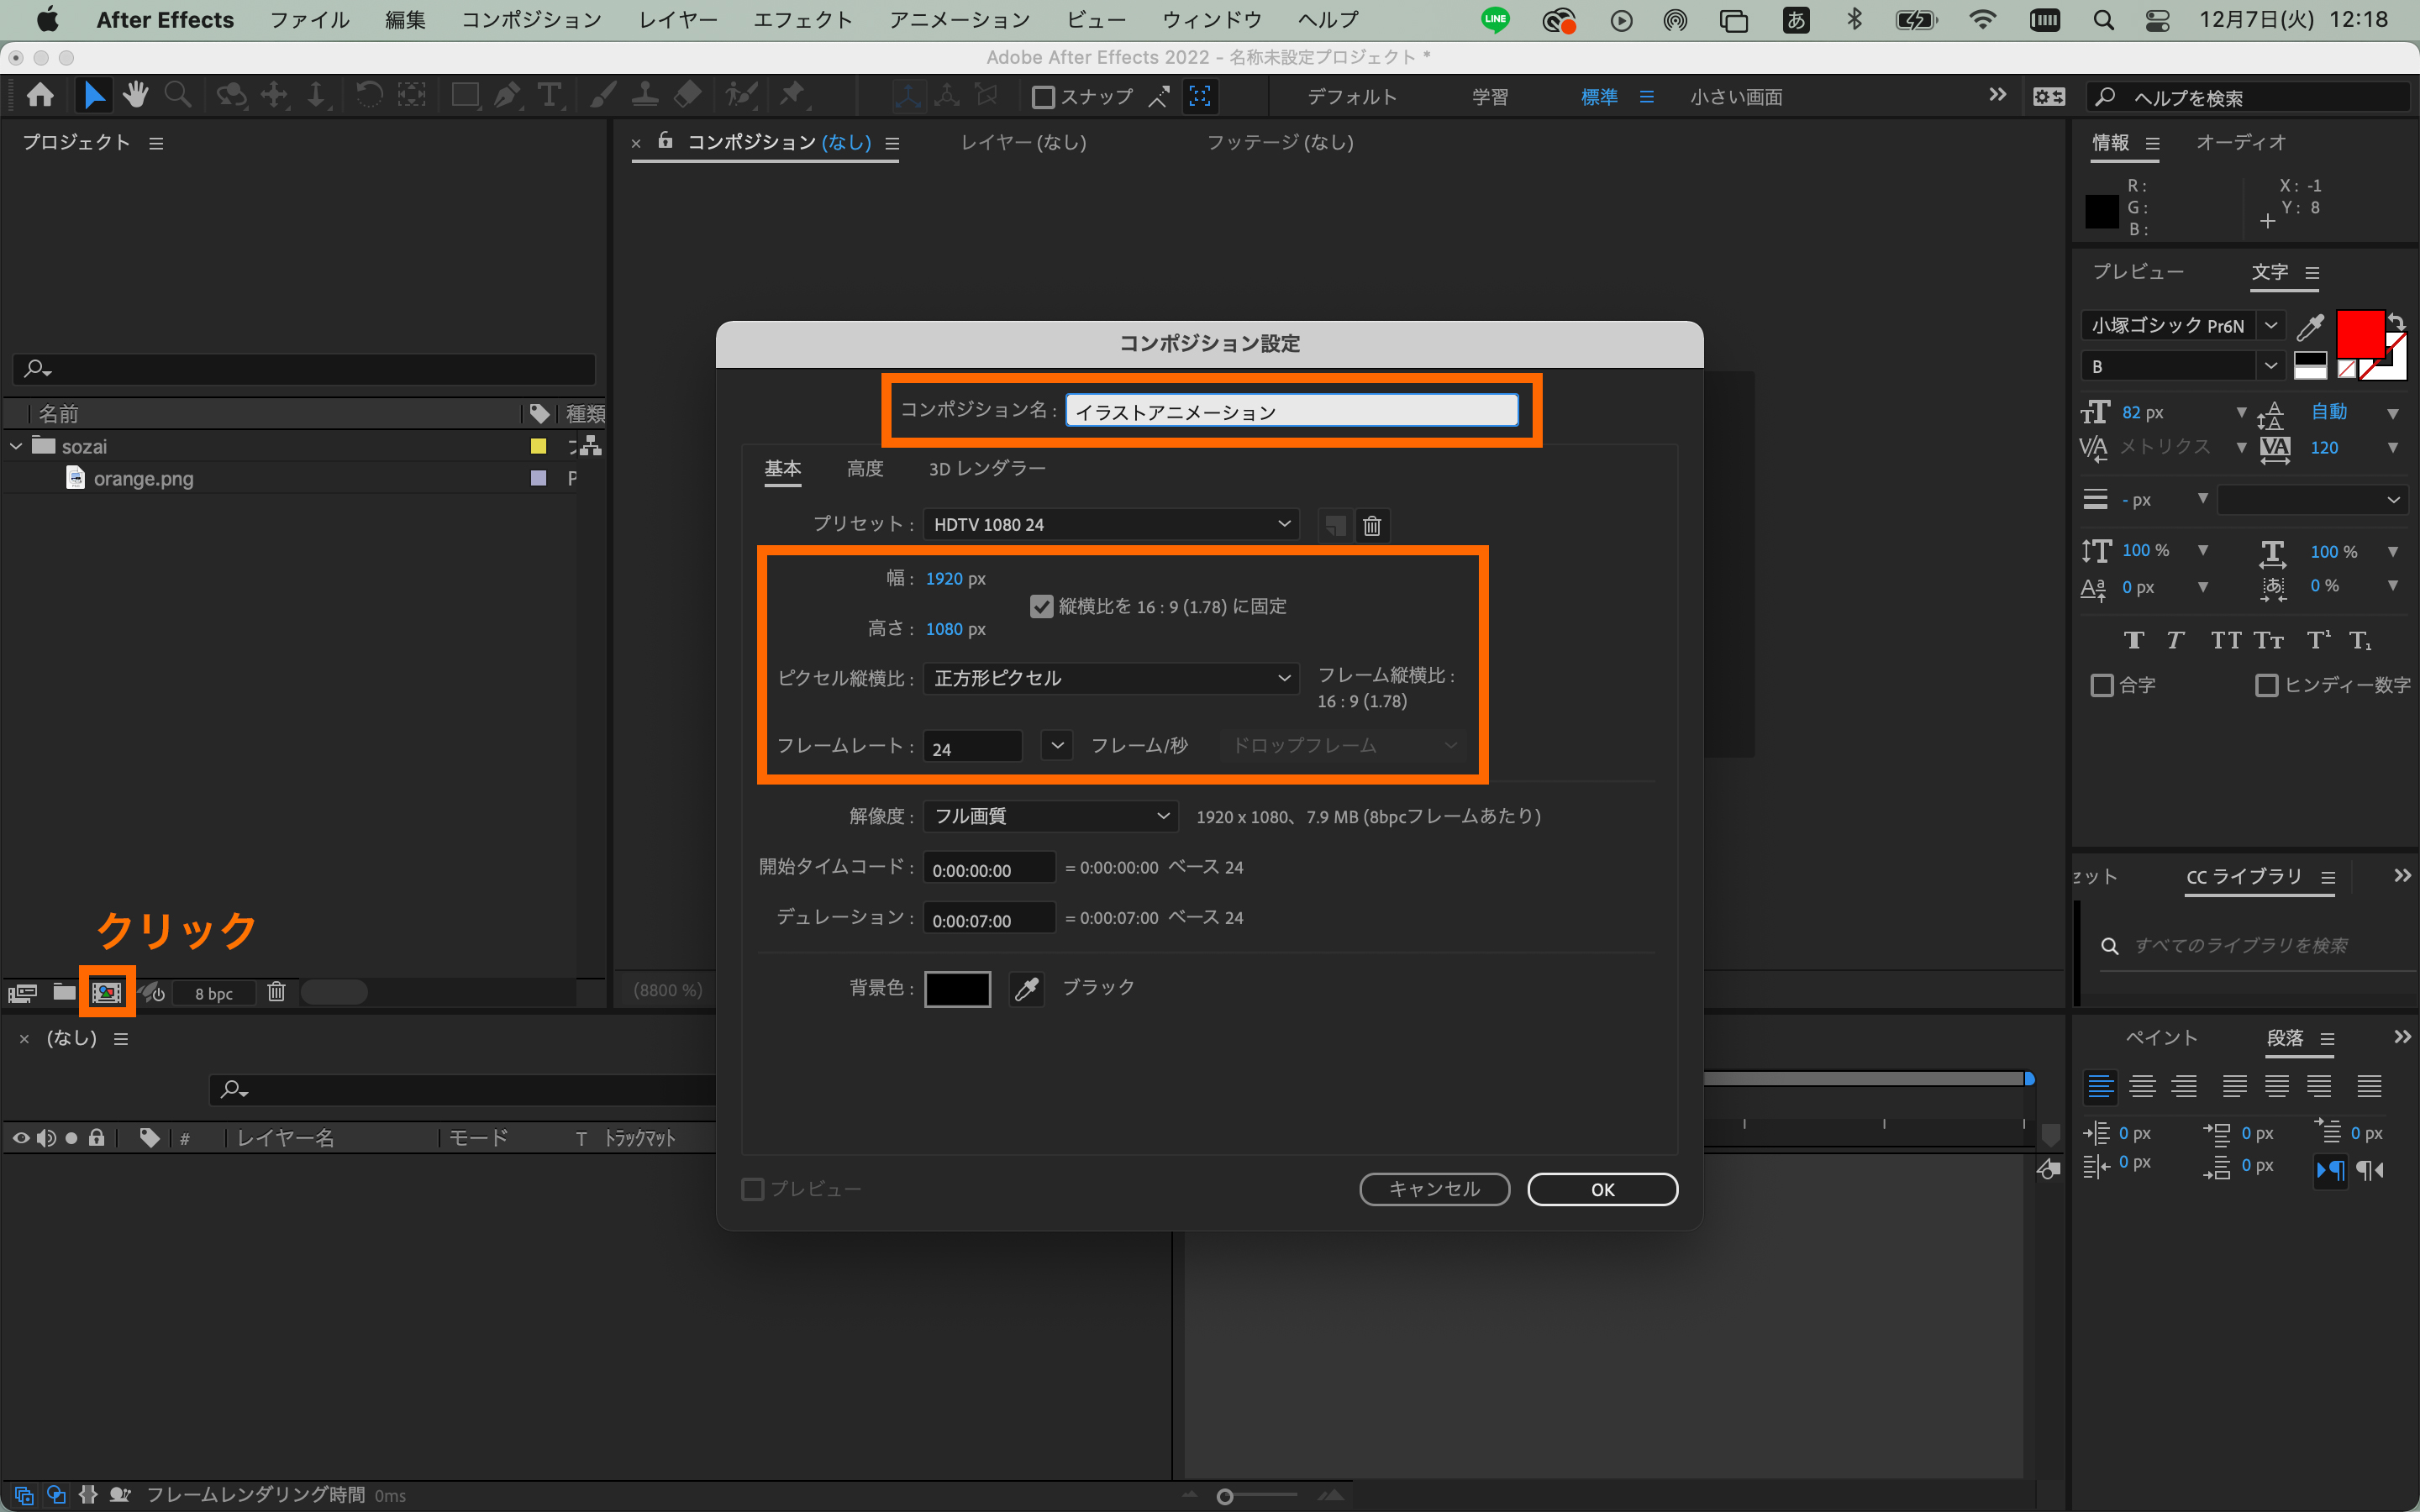
Task: Switch to the 高度 tab
Action: pyautogui.click(x=864, y=468)
